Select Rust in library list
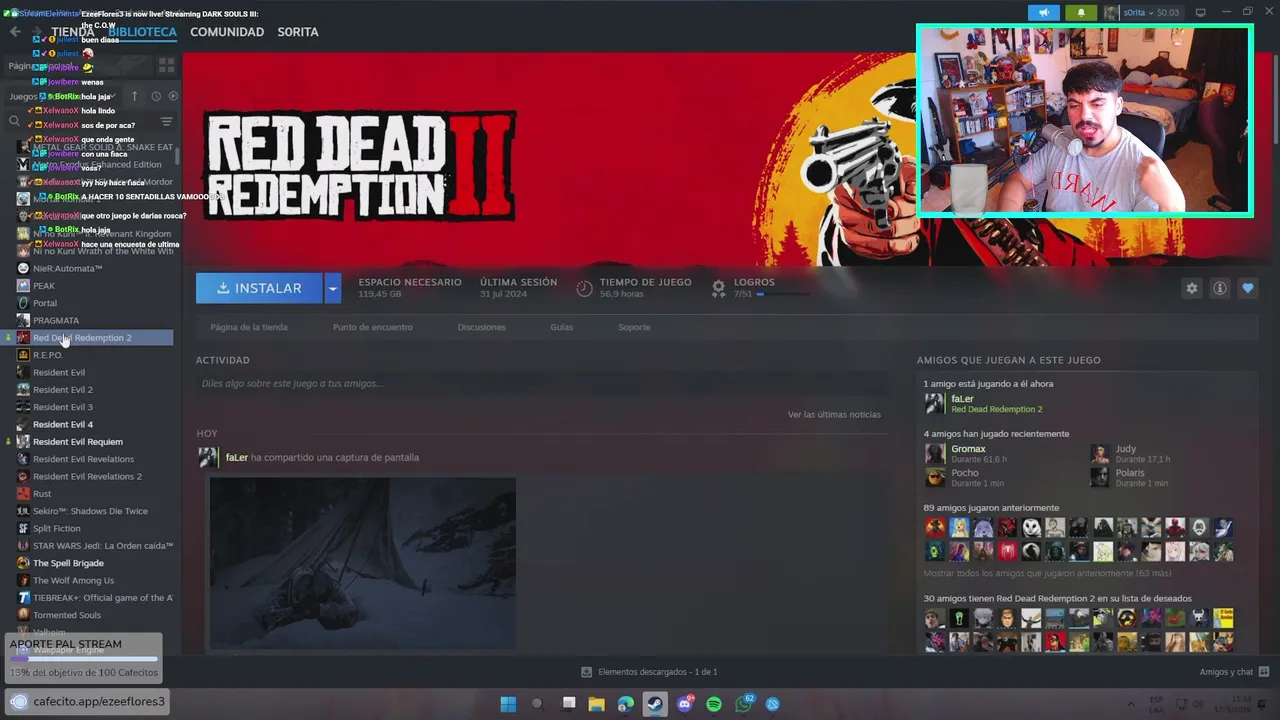Viewport: 1280px width, 720px height. point(42,493)
